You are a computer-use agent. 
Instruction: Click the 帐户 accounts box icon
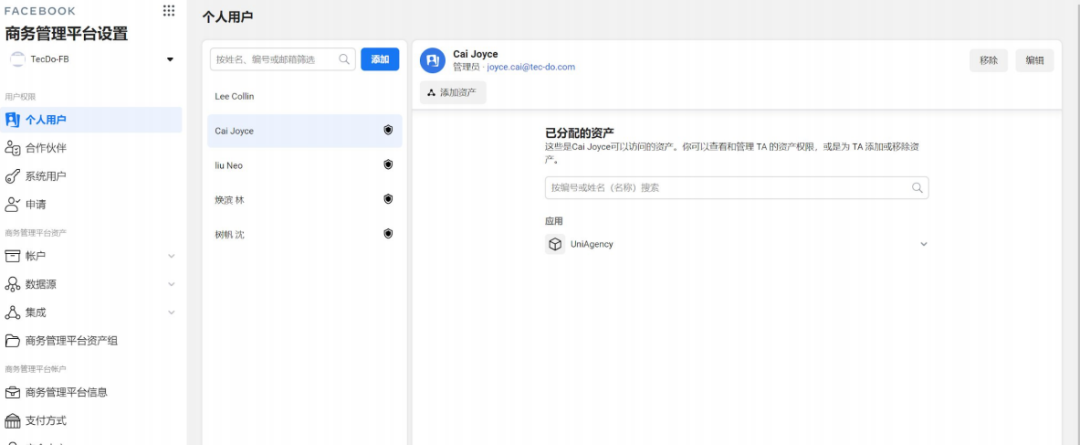(x=12, y=256)
